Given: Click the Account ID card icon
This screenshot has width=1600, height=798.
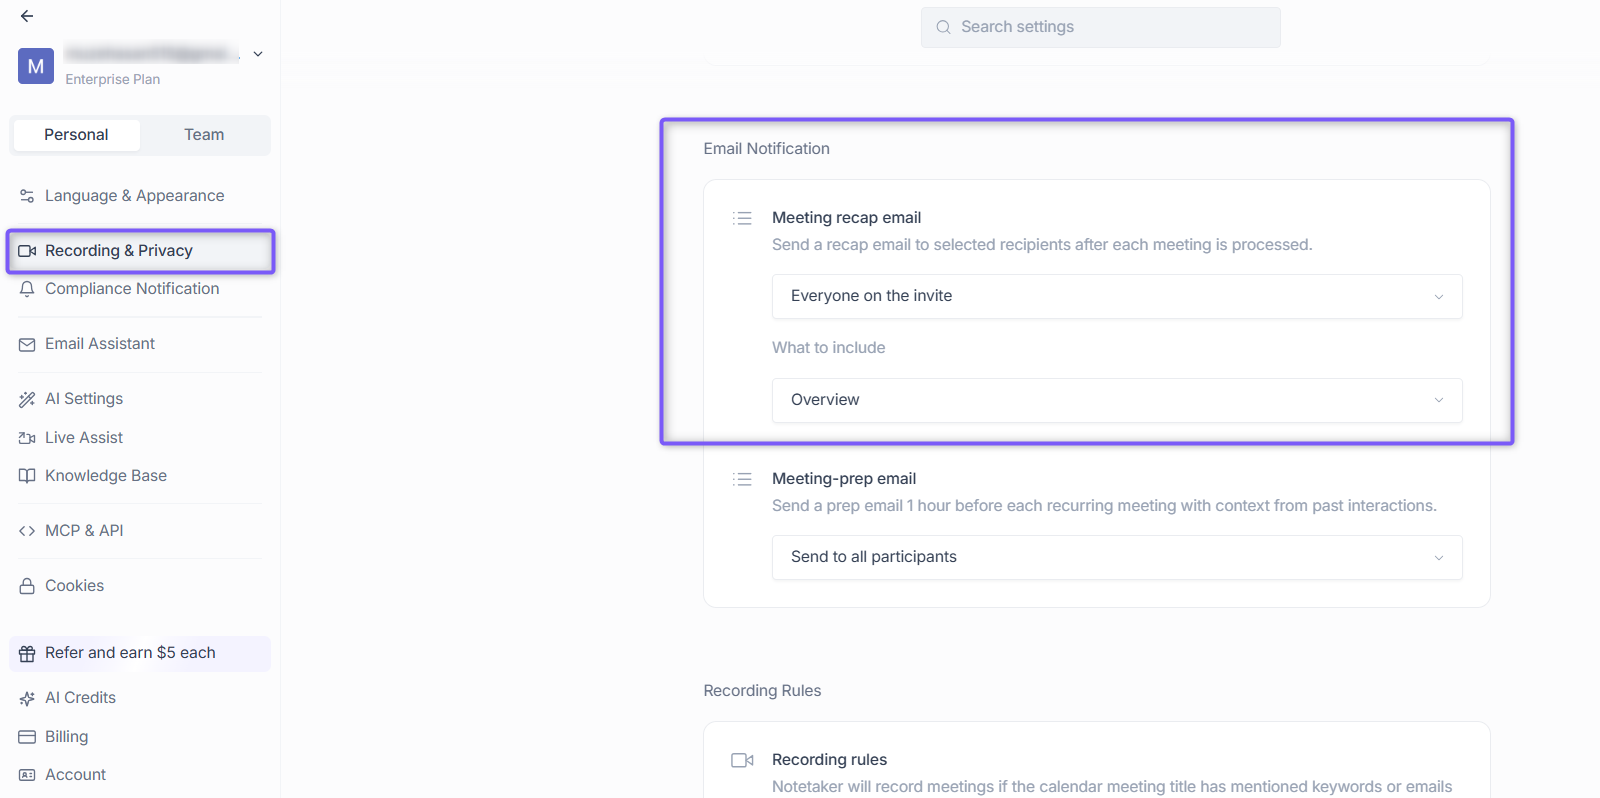Looking at the screenshot, I should tap(27, 775).
